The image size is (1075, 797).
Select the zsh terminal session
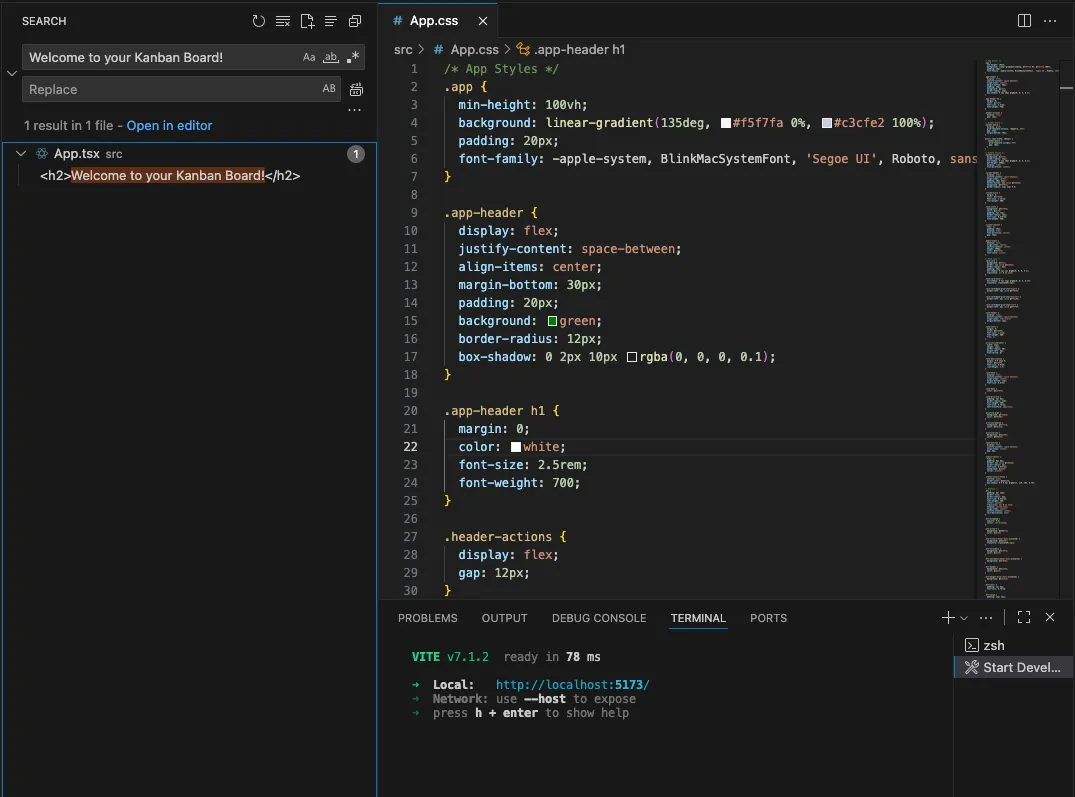coord(1014,646)
